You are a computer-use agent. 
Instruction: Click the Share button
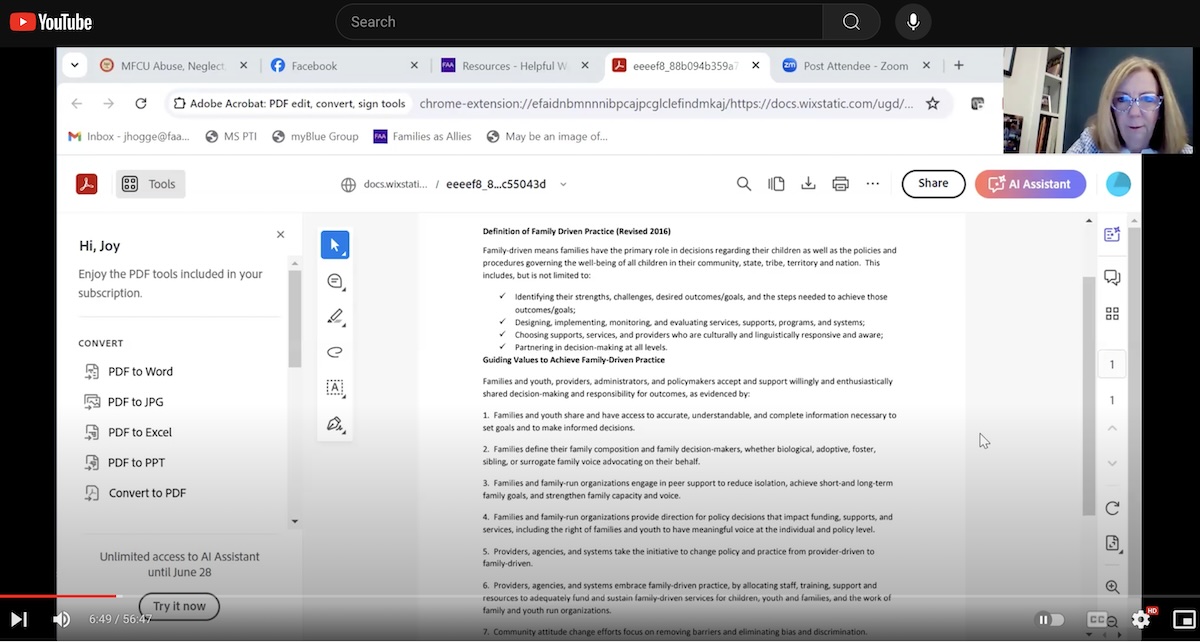pos(933,184)
